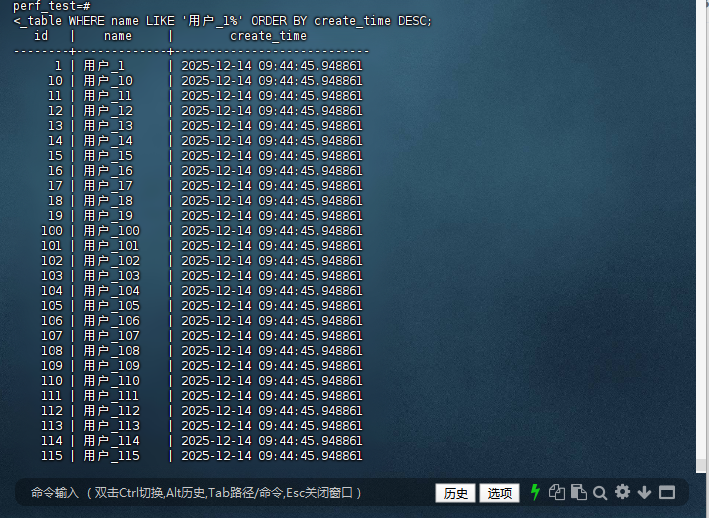Select name cell 用户_103
Screen dimensions: 709x518
(111, 276)
